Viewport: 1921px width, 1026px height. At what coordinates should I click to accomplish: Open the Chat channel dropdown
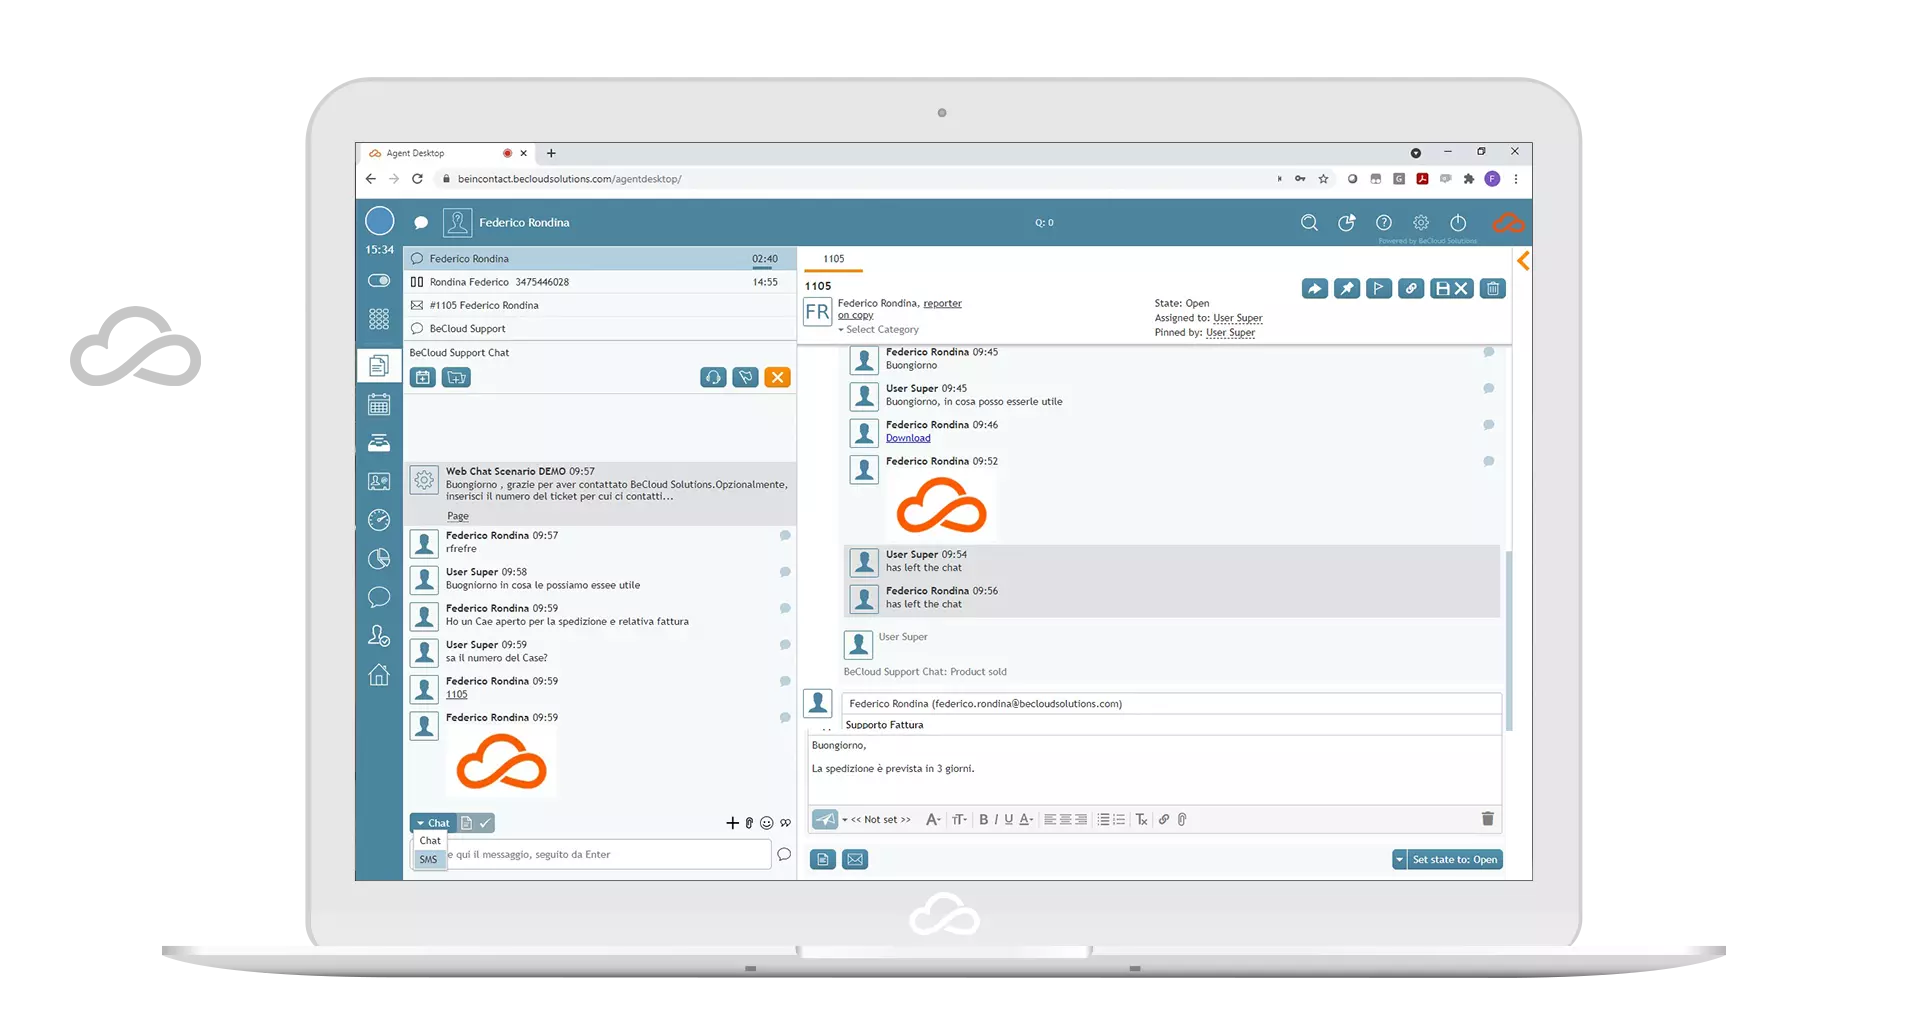pyautogui.click(x=433, y=823)
